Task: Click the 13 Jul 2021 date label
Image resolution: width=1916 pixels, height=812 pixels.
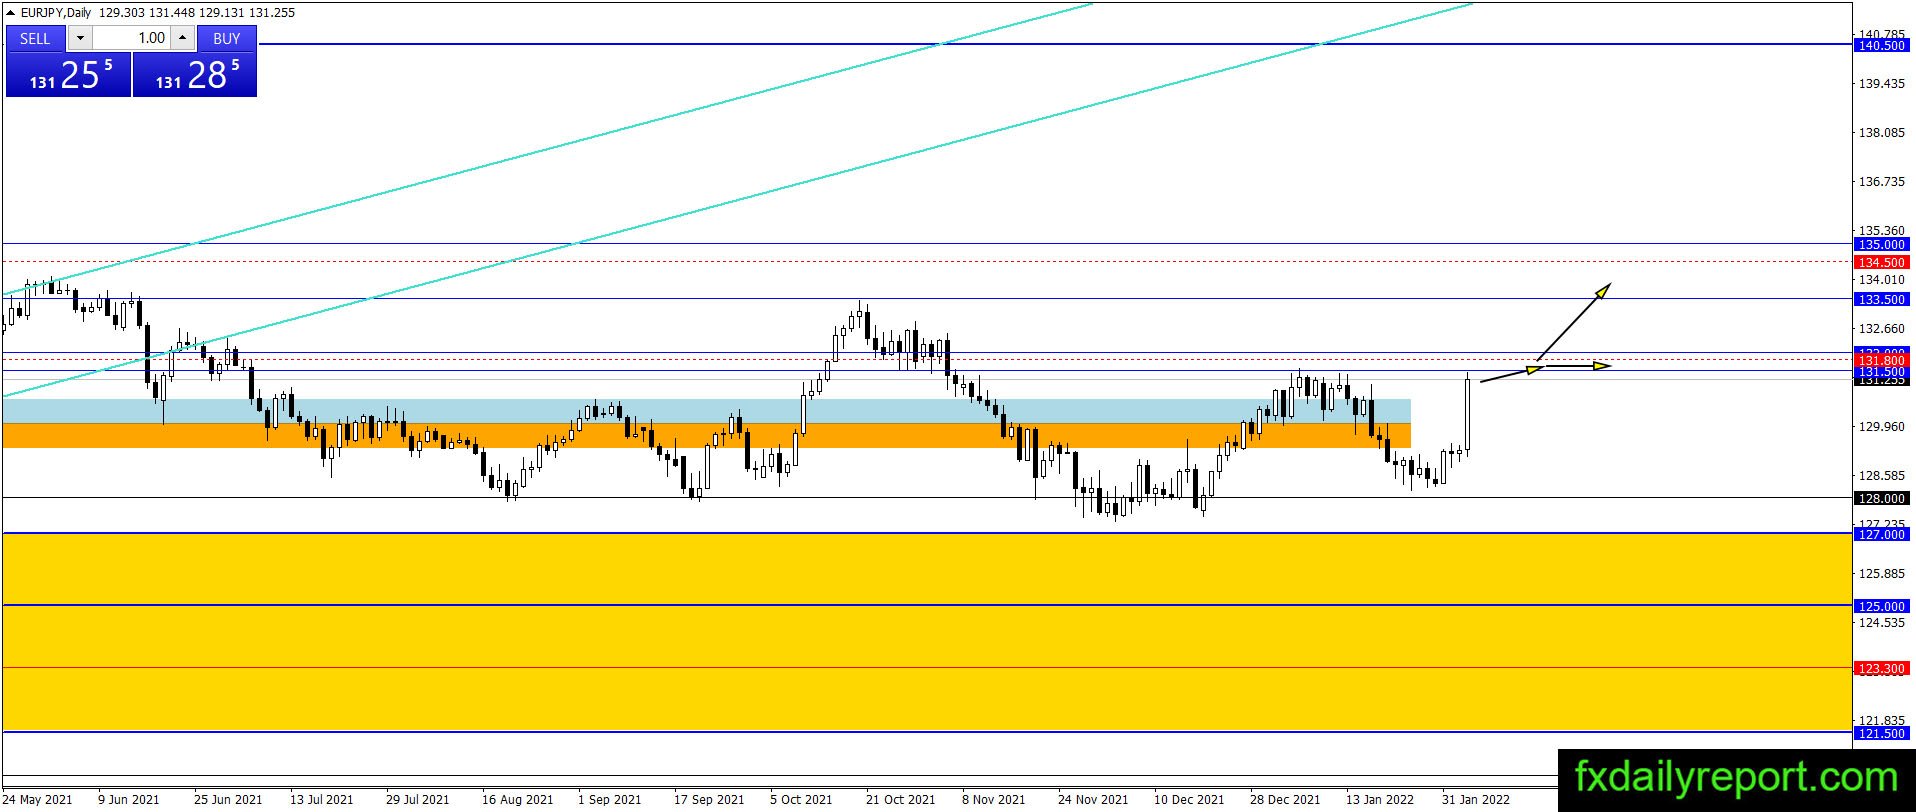Action: (322, 800)
